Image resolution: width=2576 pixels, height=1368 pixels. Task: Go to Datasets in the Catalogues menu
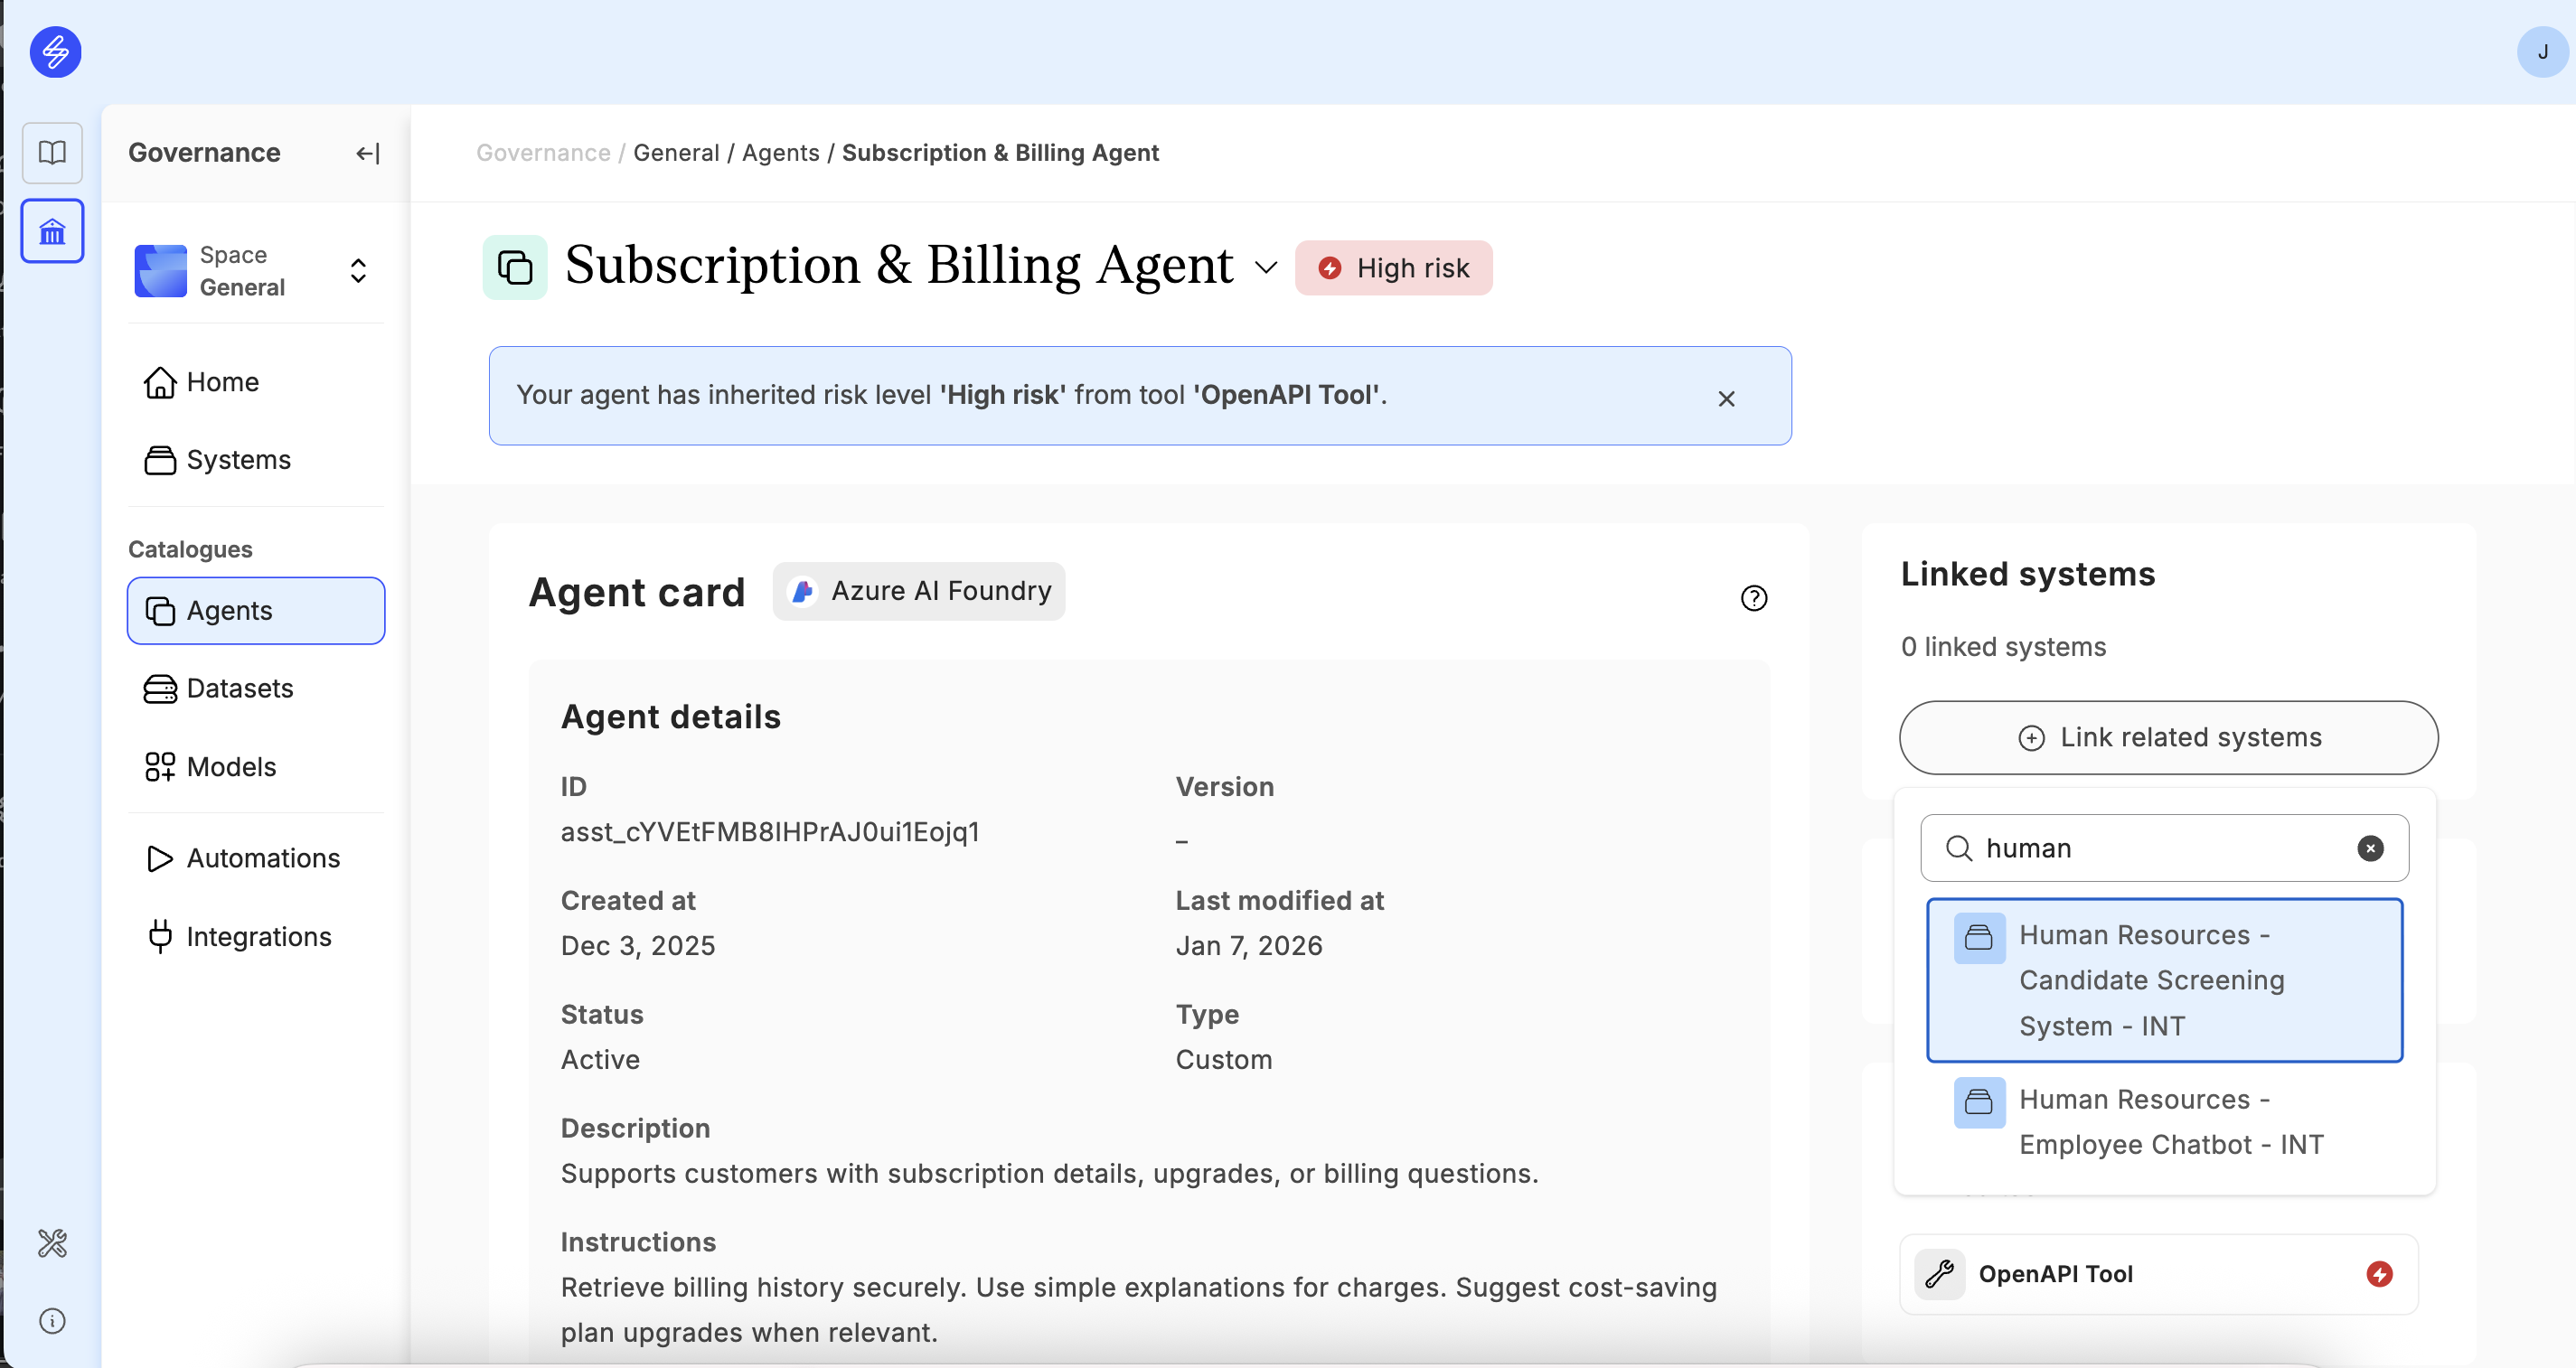point(239,688)
